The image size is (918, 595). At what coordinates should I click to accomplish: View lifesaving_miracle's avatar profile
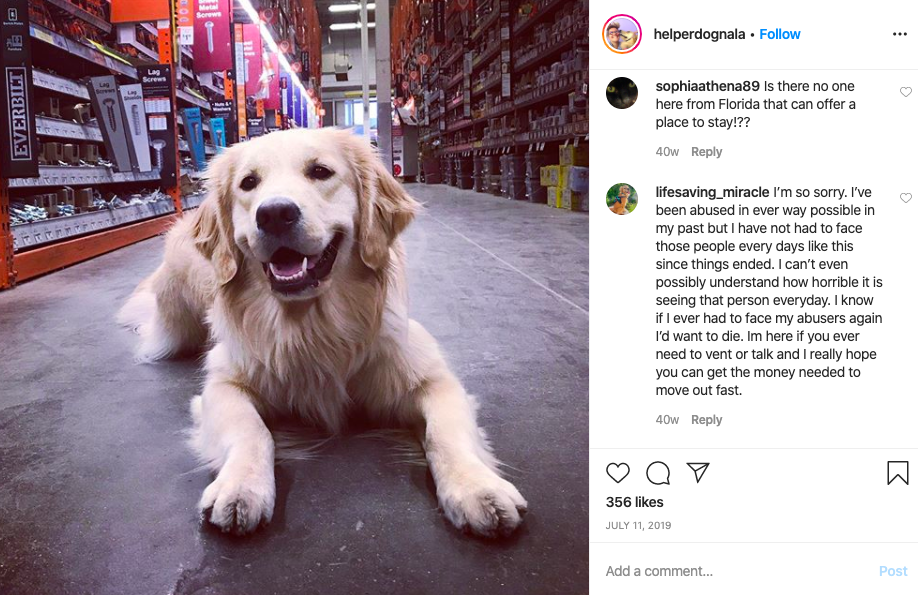[622, 199]
